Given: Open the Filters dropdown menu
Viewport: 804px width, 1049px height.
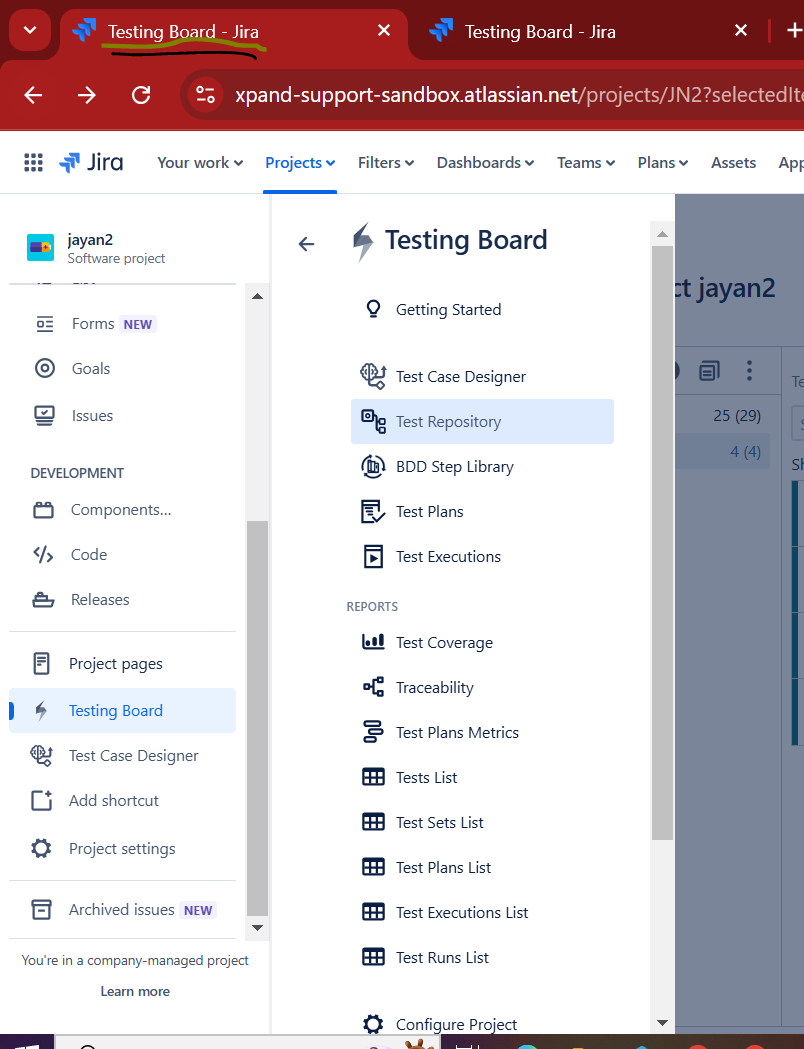Looking at the screenshot, I should (386, 163).
